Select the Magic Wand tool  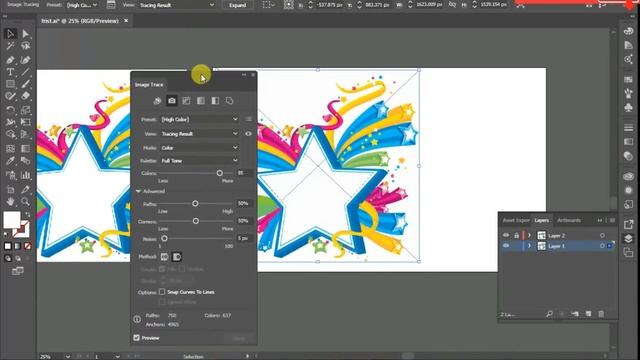click(10, 46)
